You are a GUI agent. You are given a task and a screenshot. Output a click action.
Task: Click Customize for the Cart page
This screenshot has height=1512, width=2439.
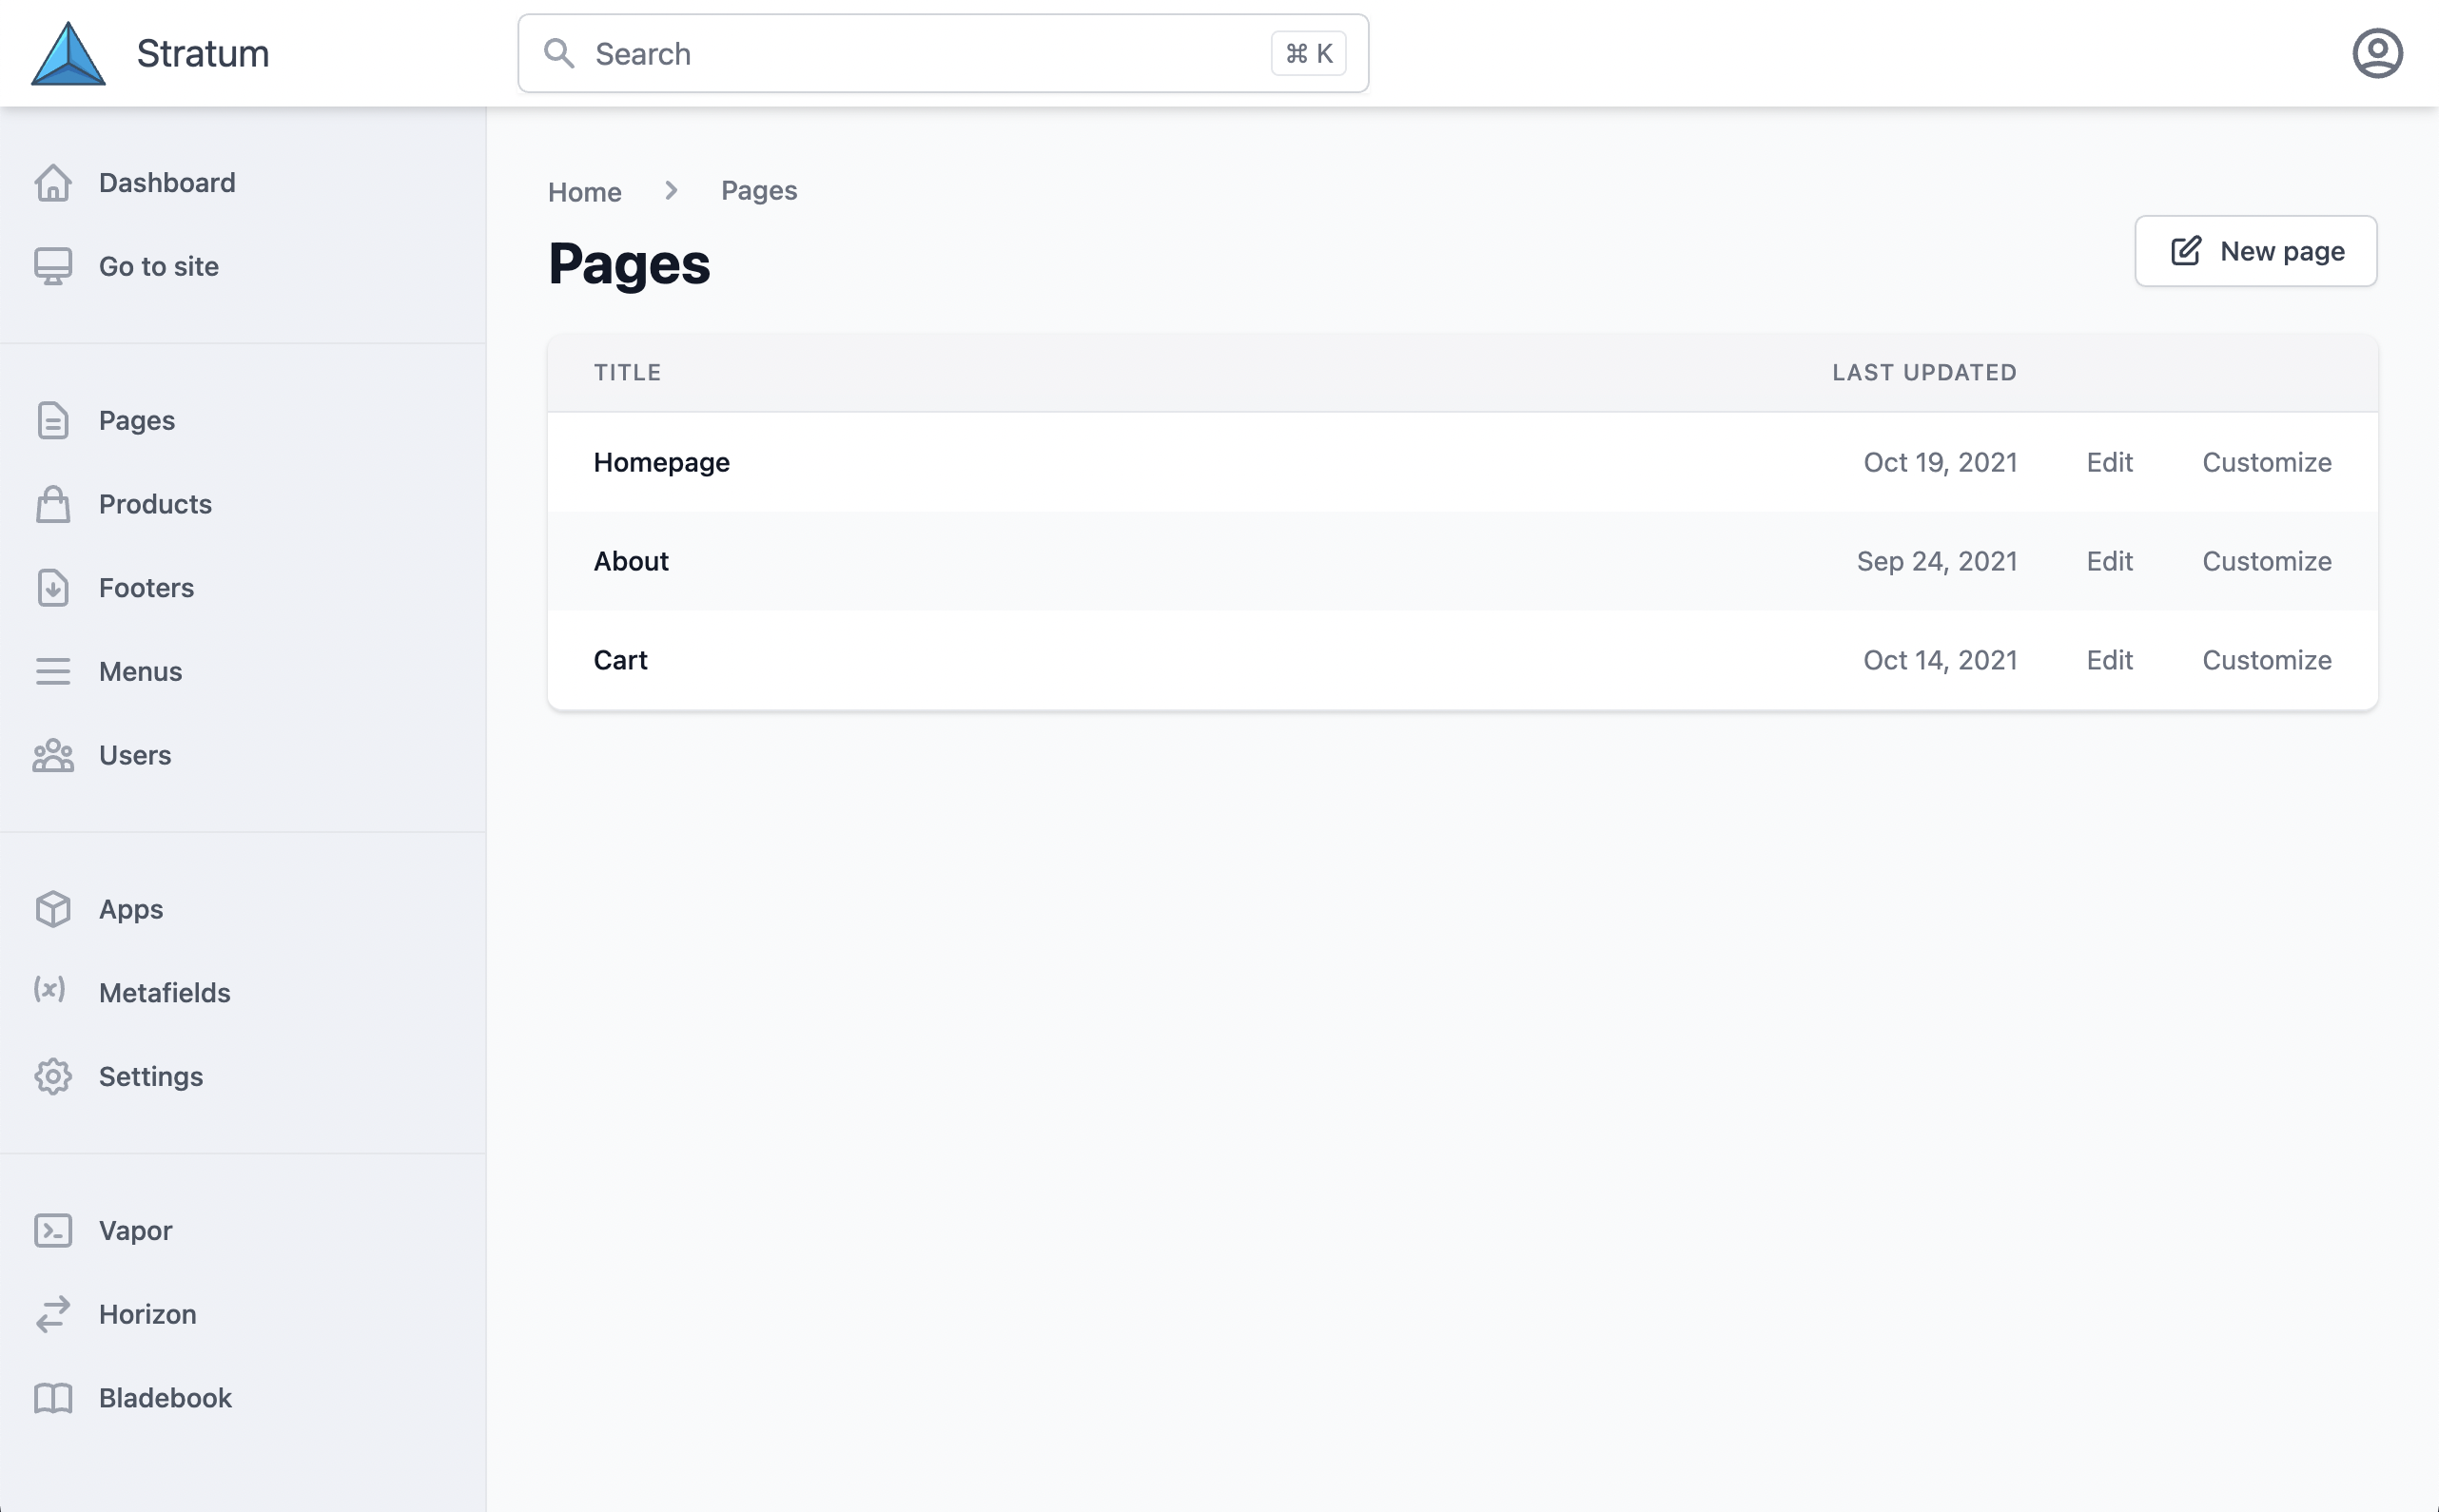(x=2267, y=660)
